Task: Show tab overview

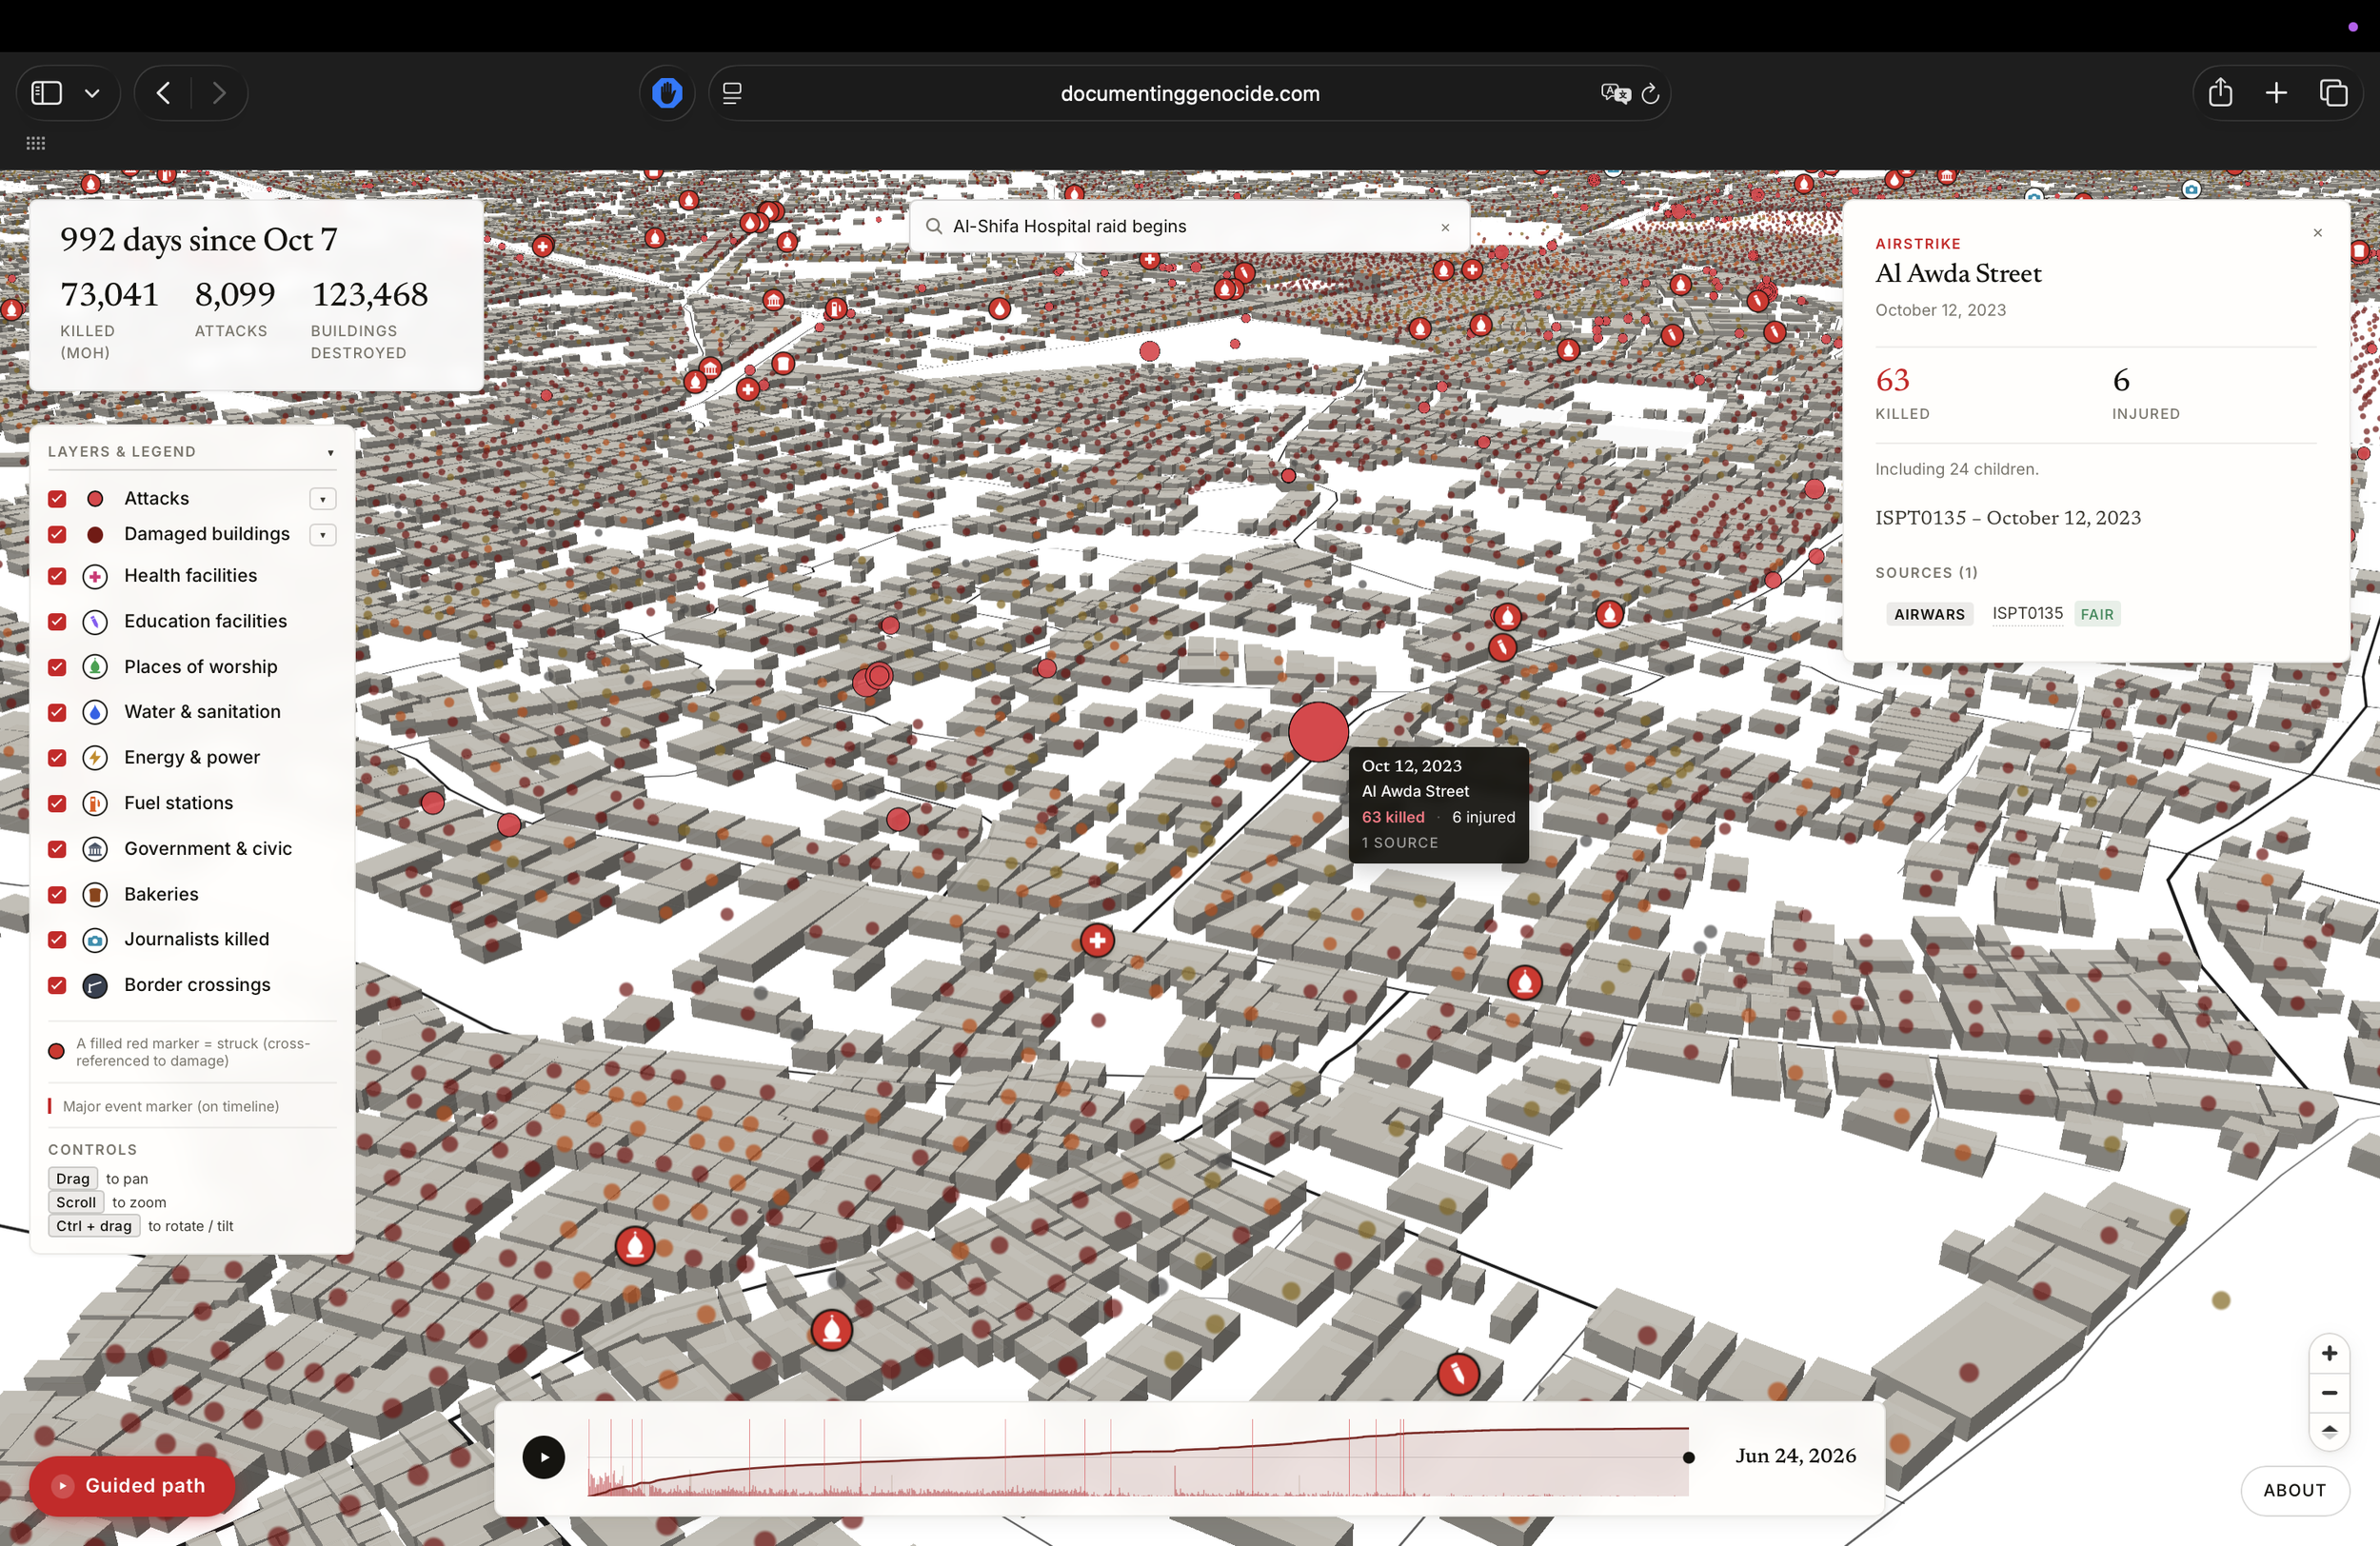Action: pyautogui.click(x=2333, y=93)
